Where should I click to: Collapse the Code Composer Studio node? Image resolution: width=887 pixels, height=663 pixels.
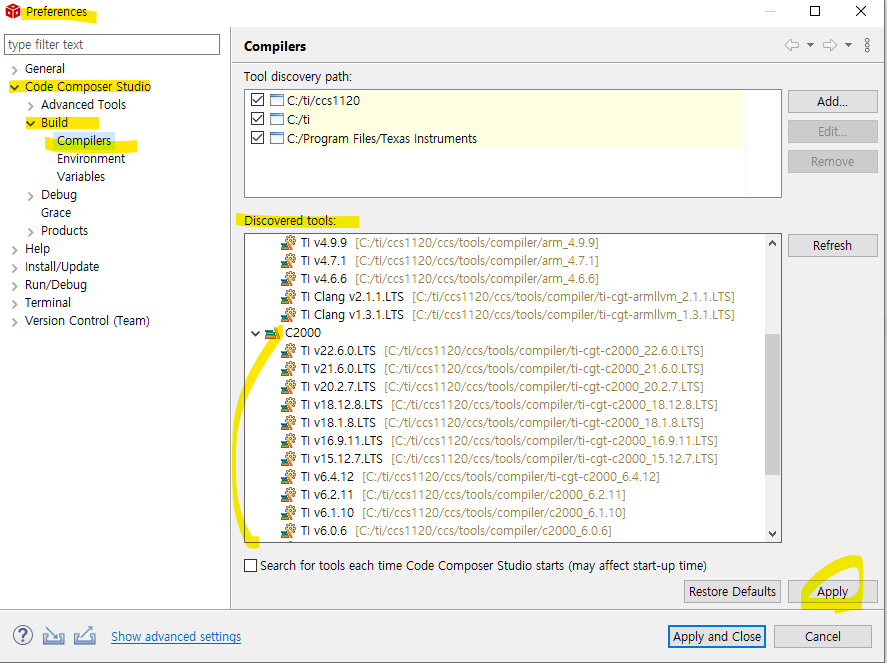15,87
